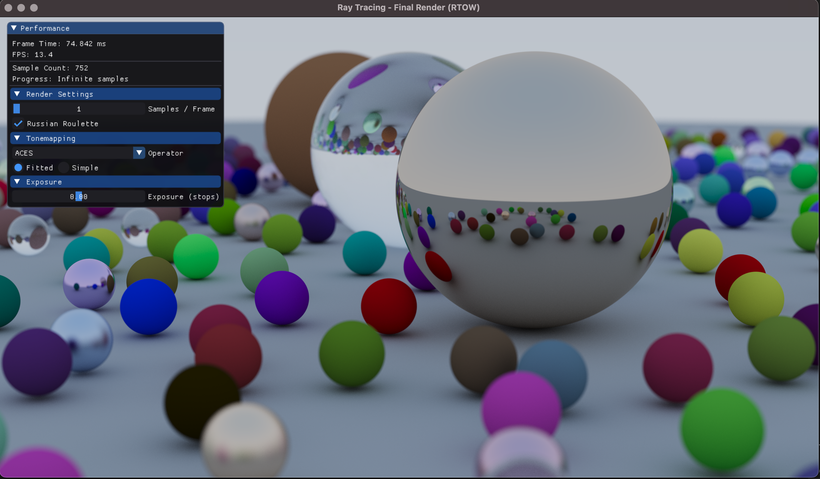Viewport: 820px width, 479px height.
Task: Maximize the window with green button
Action: point(34,8)
